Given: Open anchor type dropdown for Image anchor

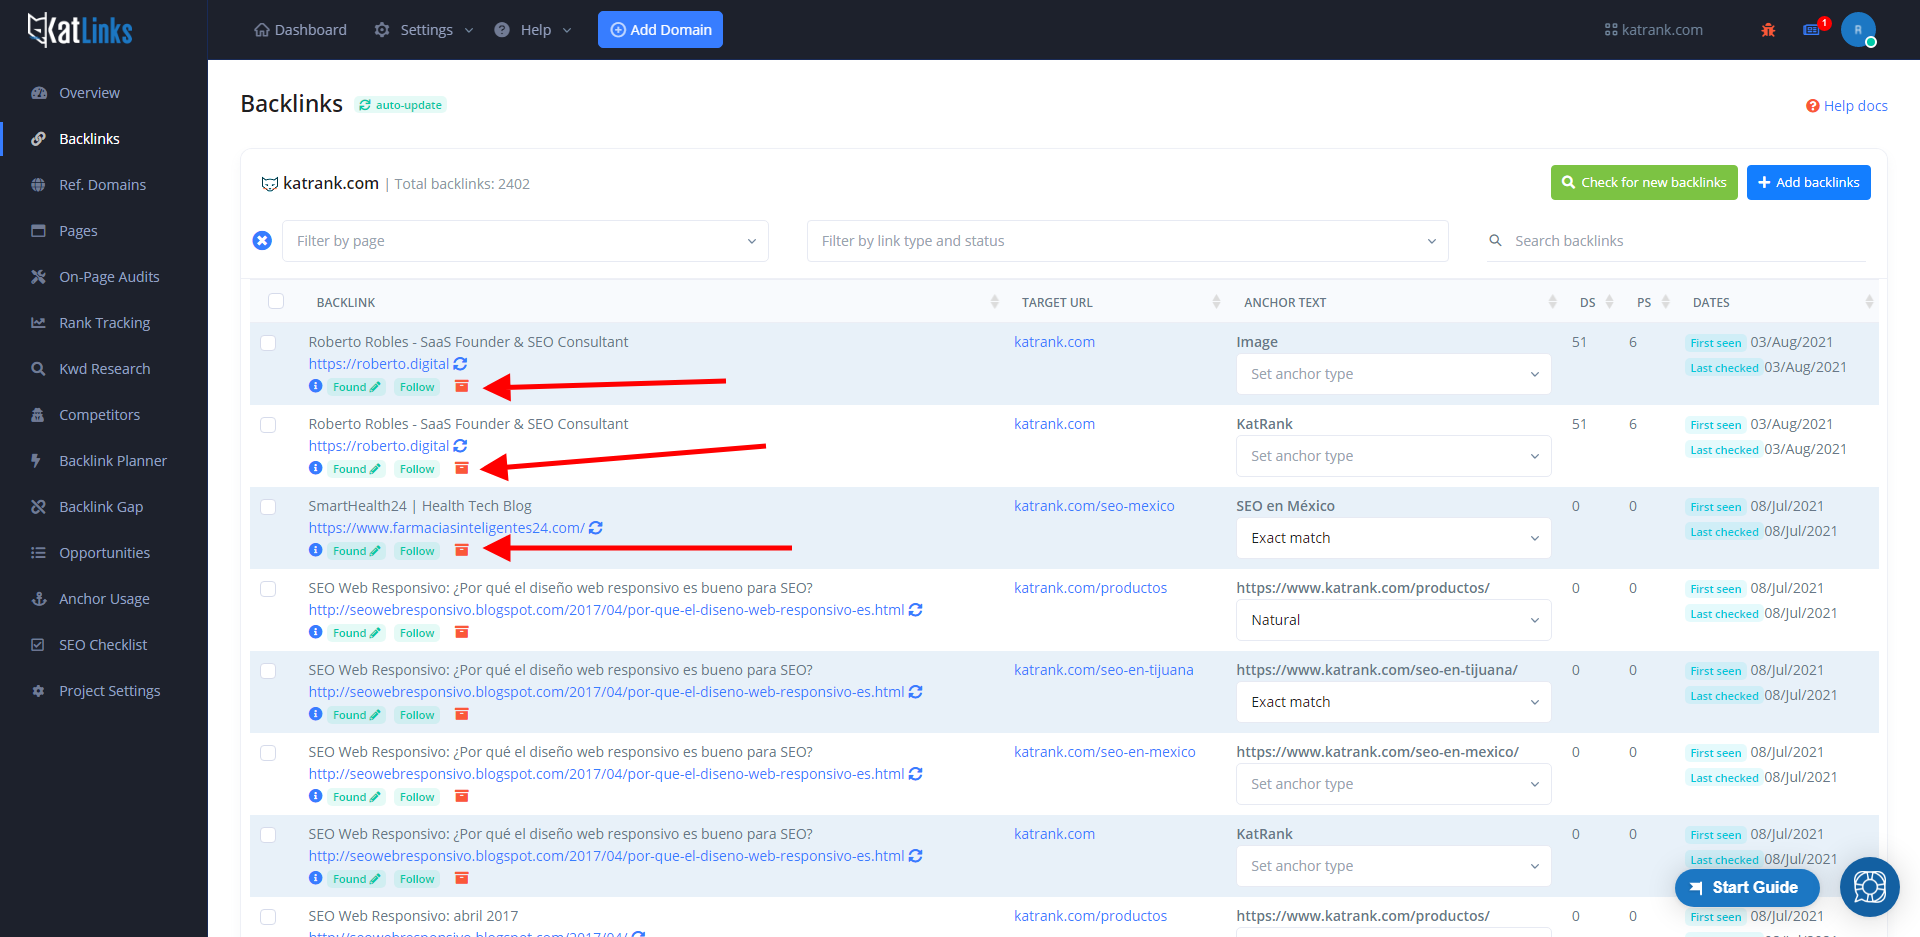Looking at the screenshot, I should [1393, 374].
